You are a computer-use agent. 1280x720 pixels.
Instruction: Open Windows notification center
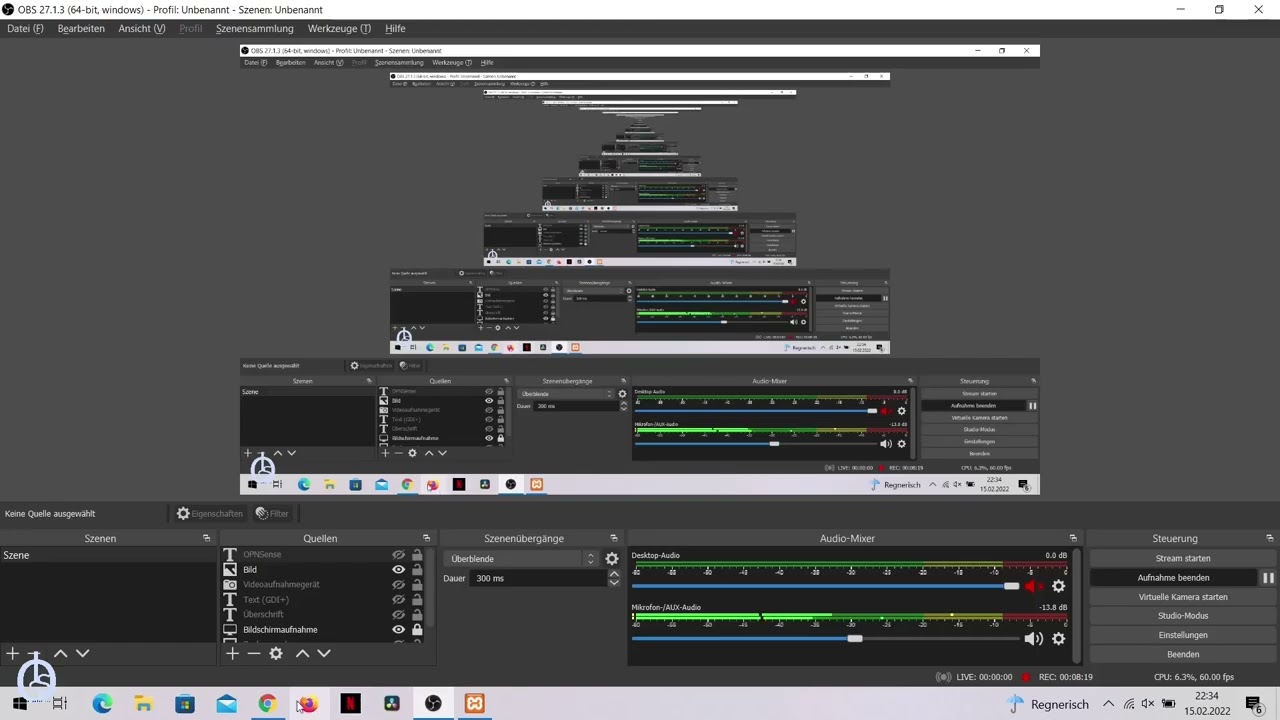point(1254,704)
